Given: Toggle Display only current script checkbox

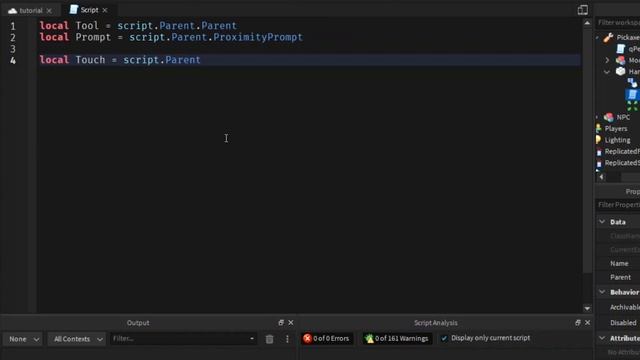Looking at the screenshot, I should [444, 338].
